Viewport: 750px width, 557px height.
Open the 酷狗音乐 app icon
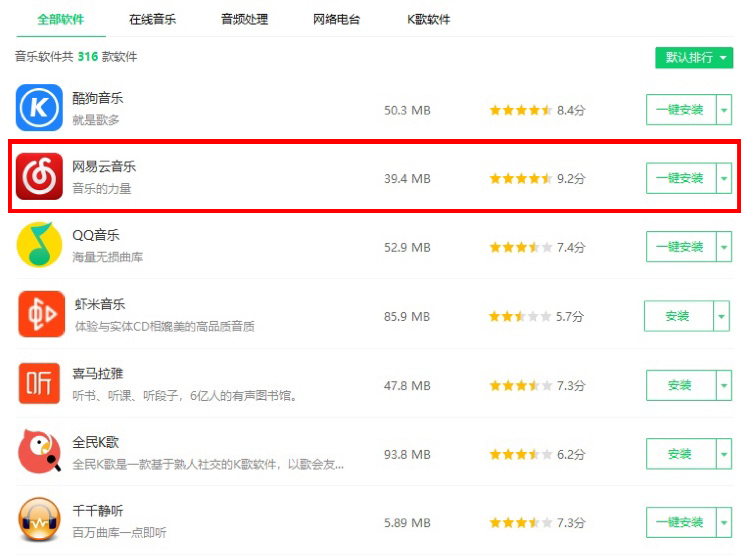39,108
